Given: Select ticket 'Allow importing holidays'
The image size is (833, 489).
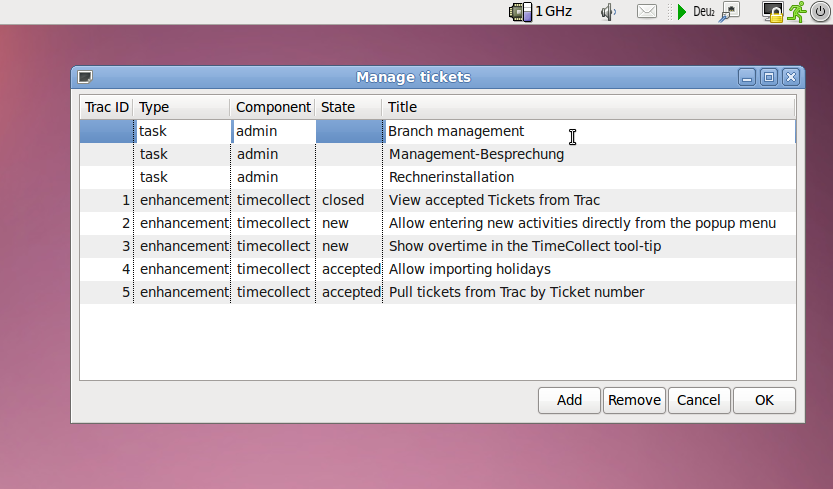Looking at the screenshot, I should (469, 269).
